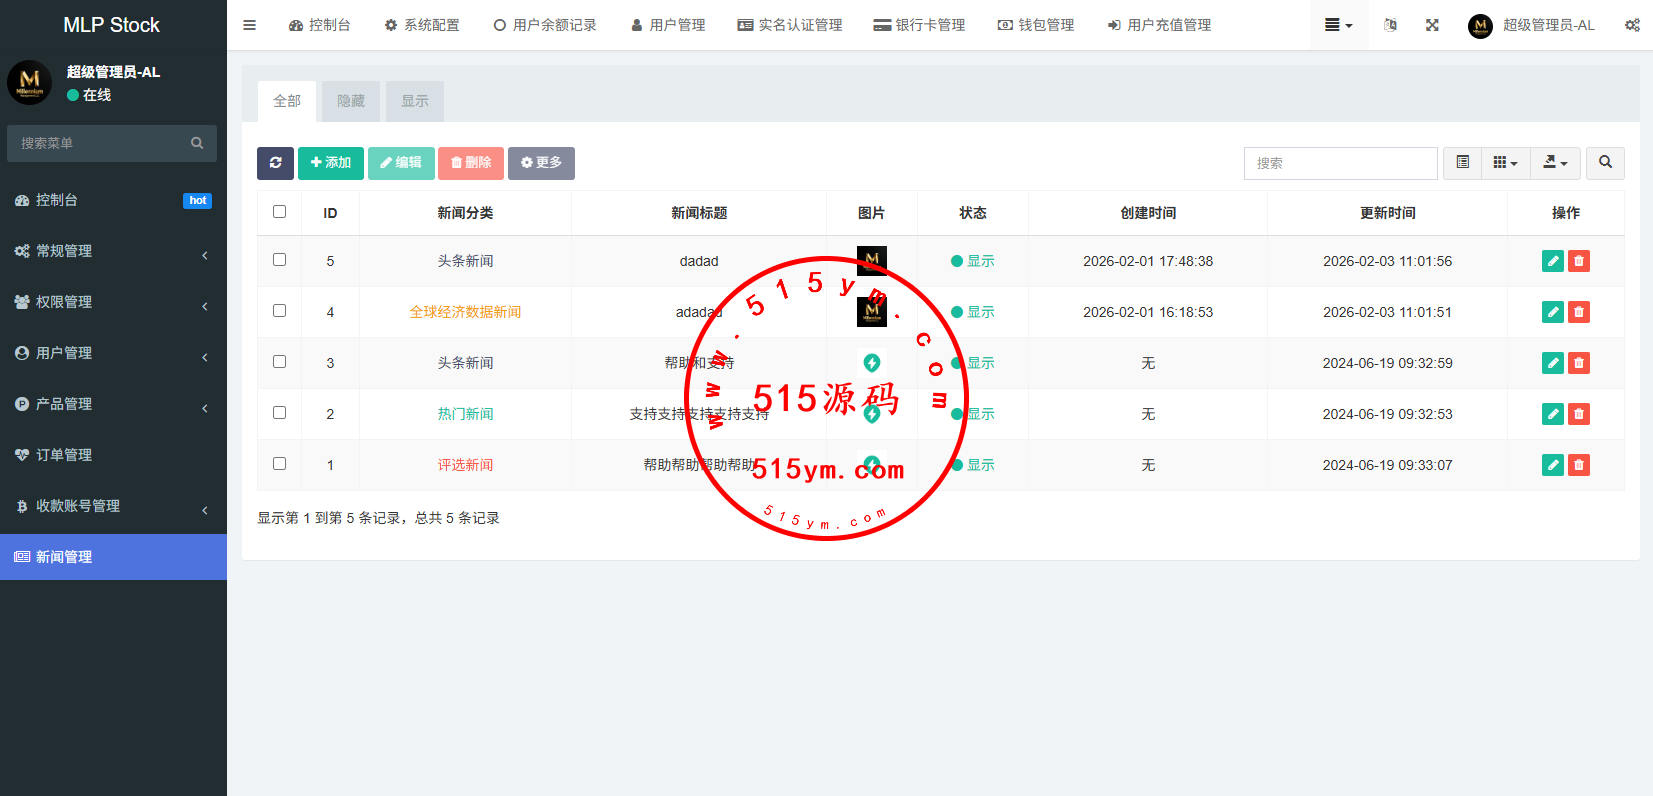Click the sidebar collapse hamburger icon

250,25
